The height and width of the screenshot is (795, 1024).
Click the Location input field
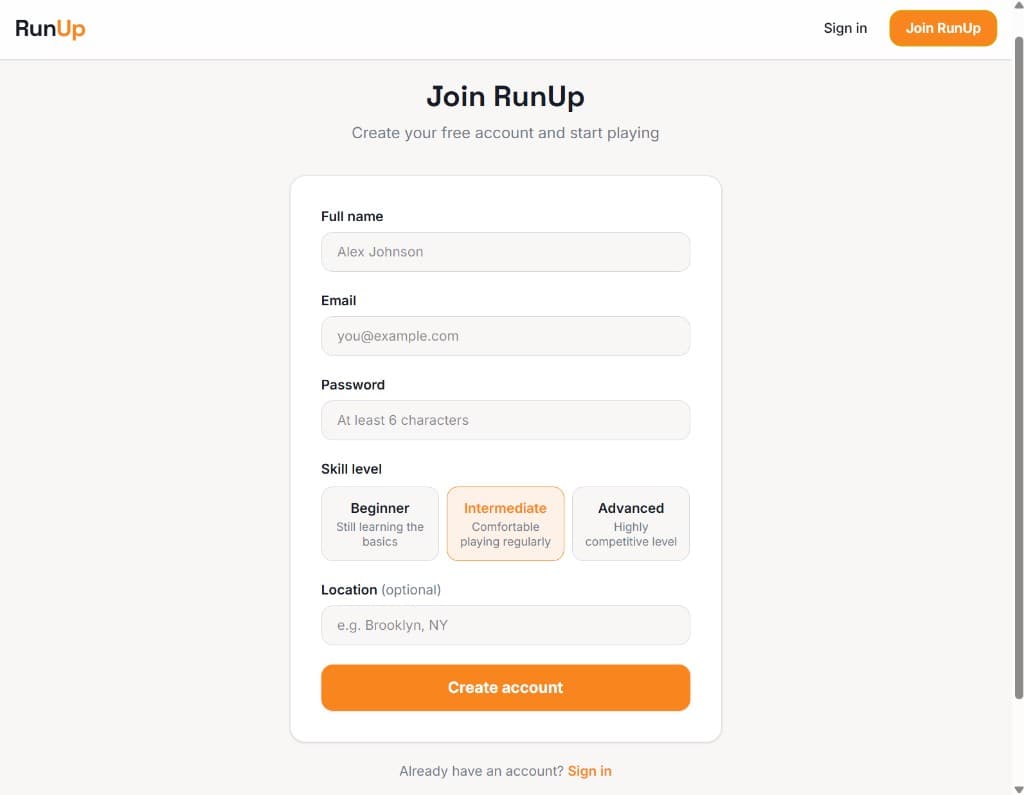(x=505, y=625)
